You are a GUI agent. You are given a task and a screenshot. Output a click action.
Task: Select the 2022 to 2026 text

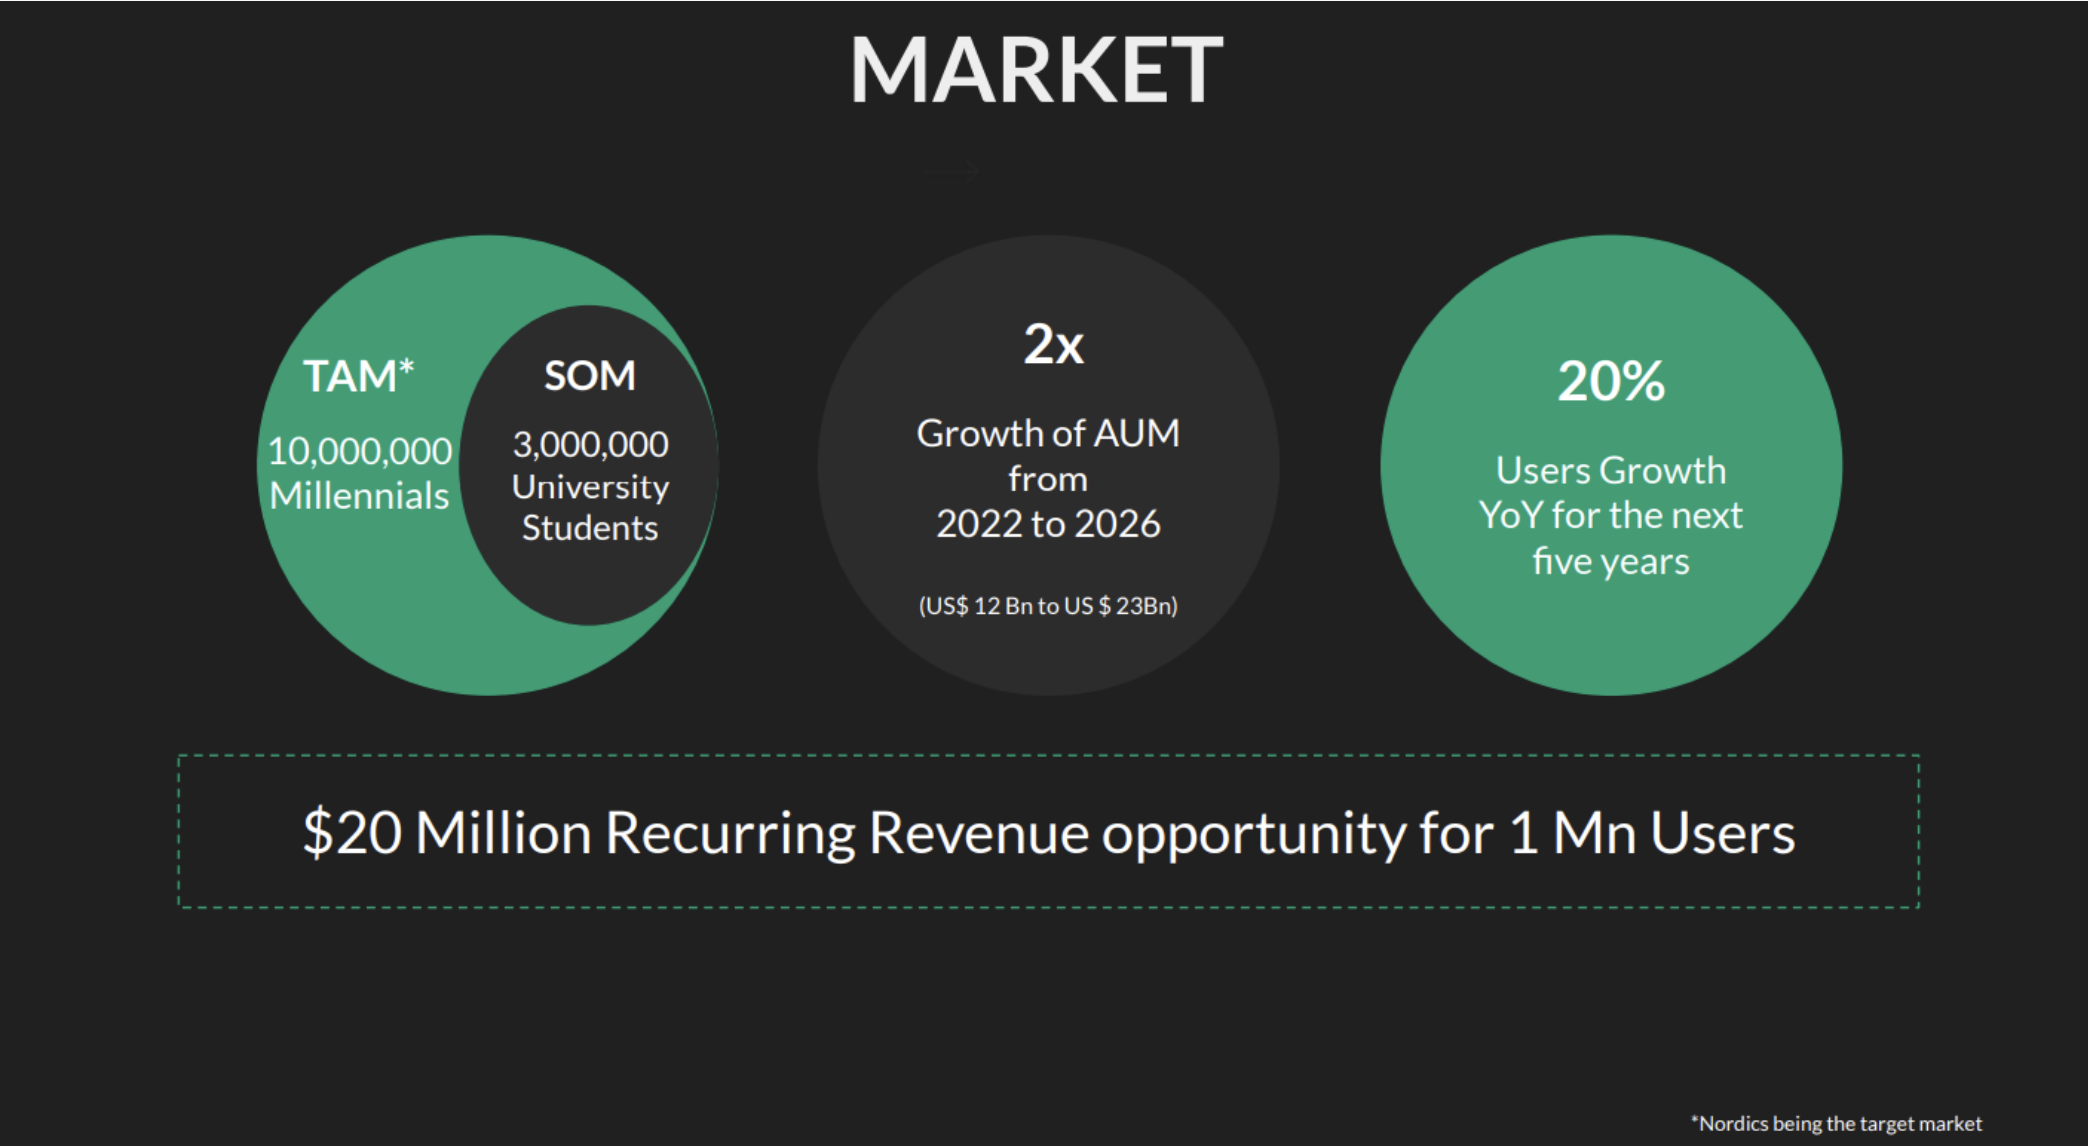click(1048, 524)
